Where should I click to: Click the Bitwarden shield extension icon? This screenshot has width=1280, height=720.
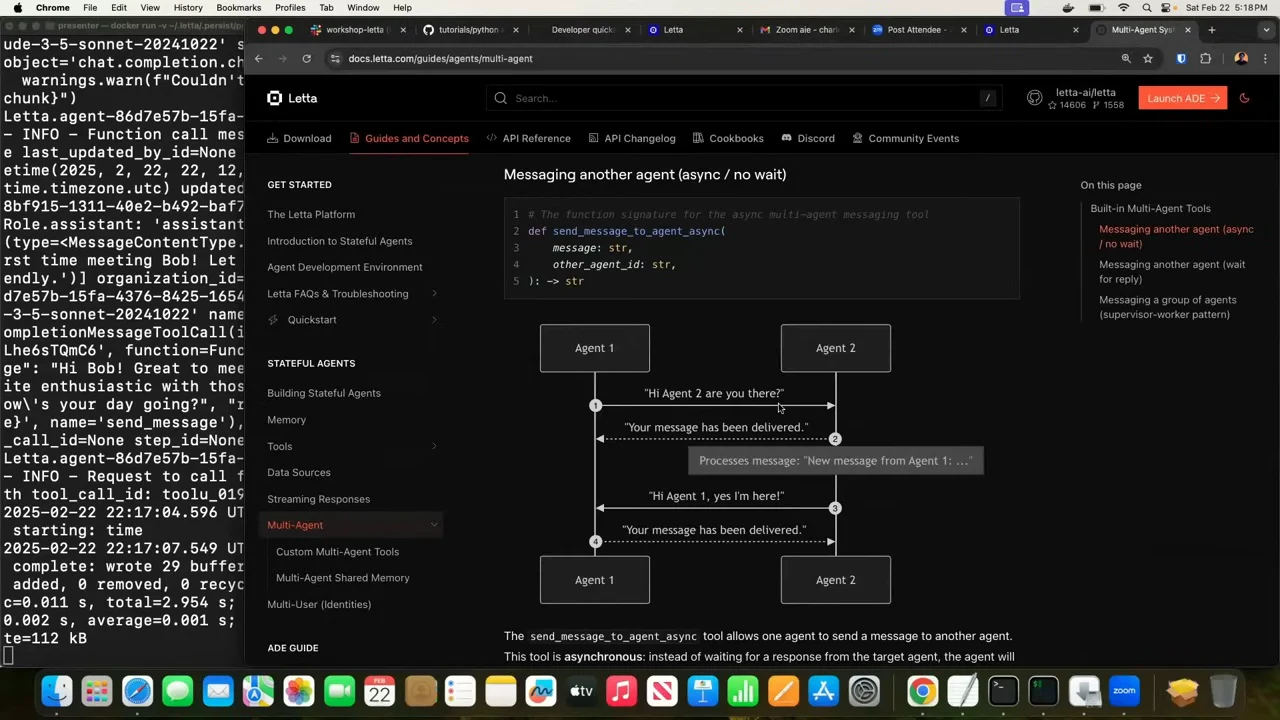pos(1181,58)
